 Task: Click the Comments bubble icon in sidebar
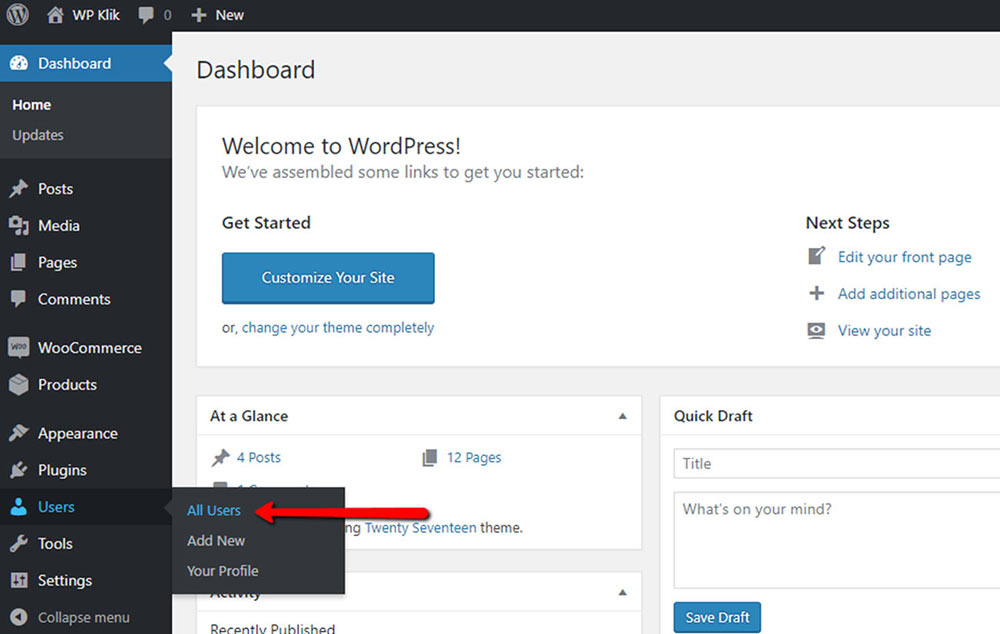[19, 299]
